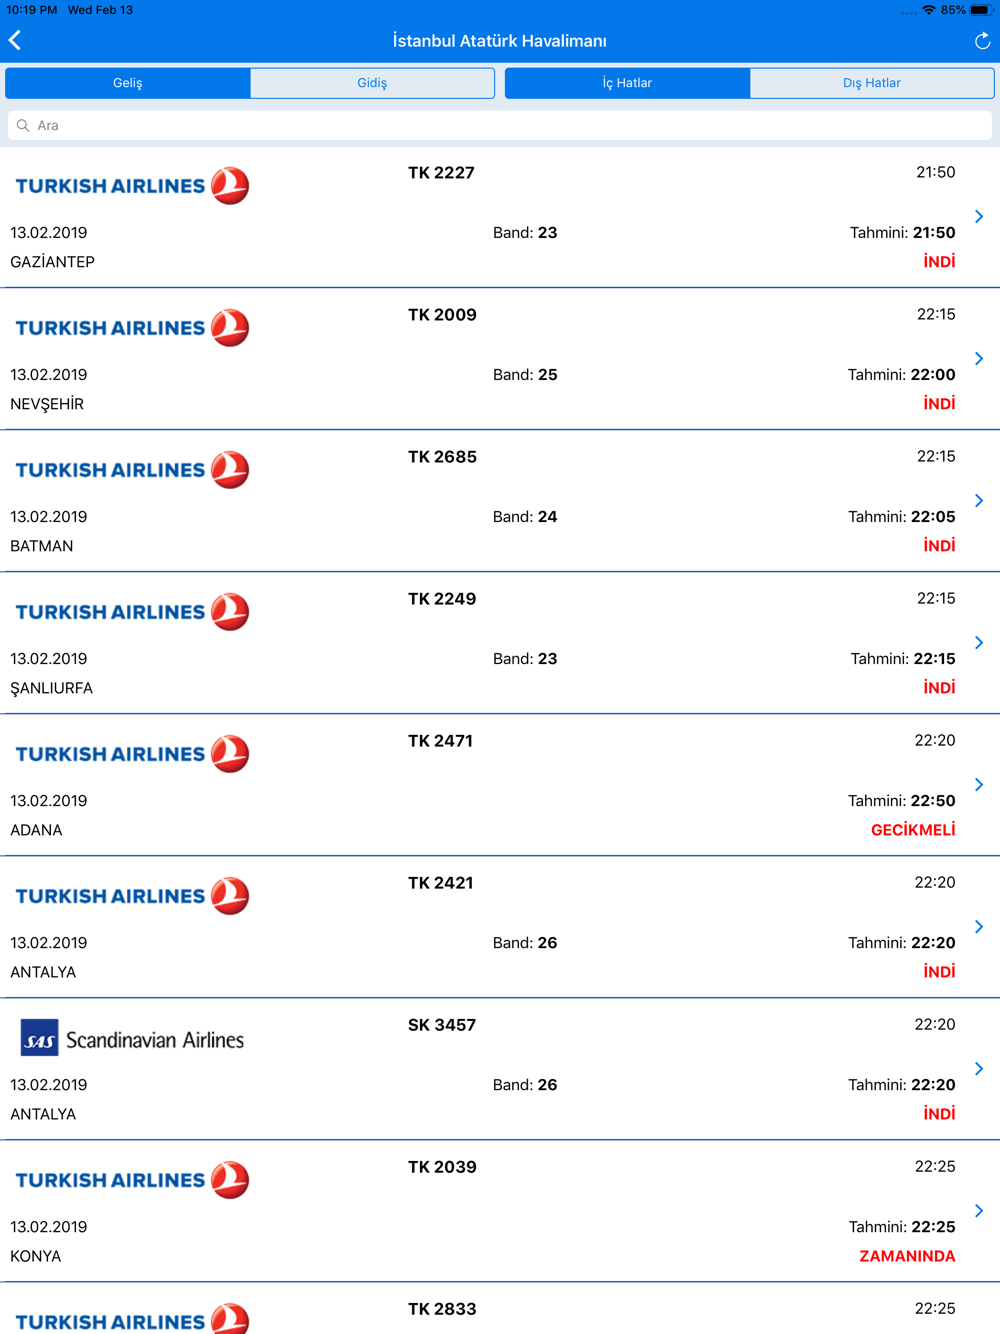
Task: Refresh the flight list
Action: [982, 41]
